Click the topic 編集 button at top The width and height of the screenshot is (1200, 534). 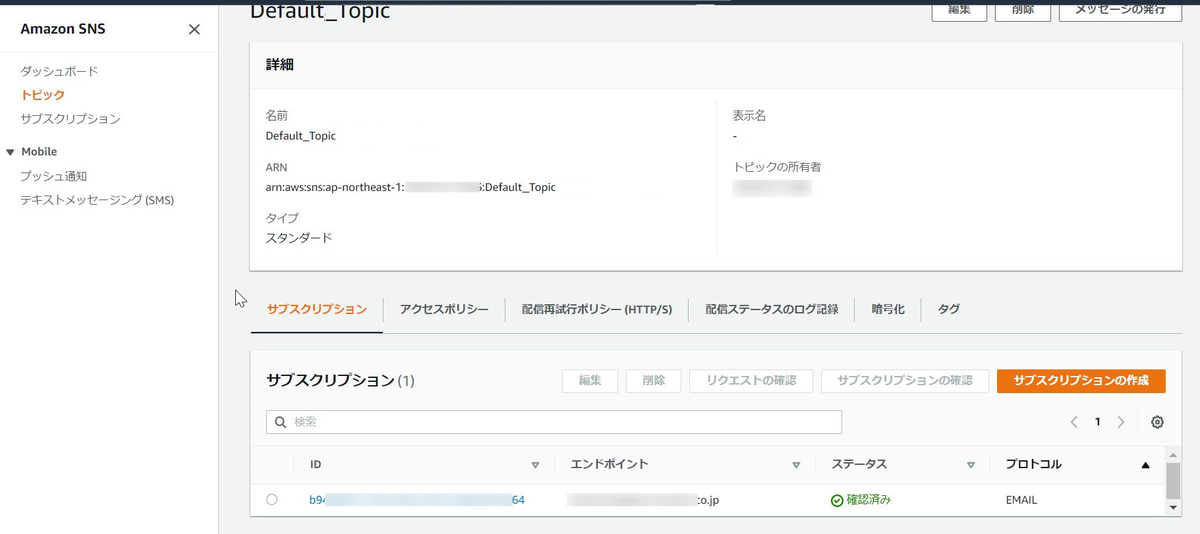[959, 10]
